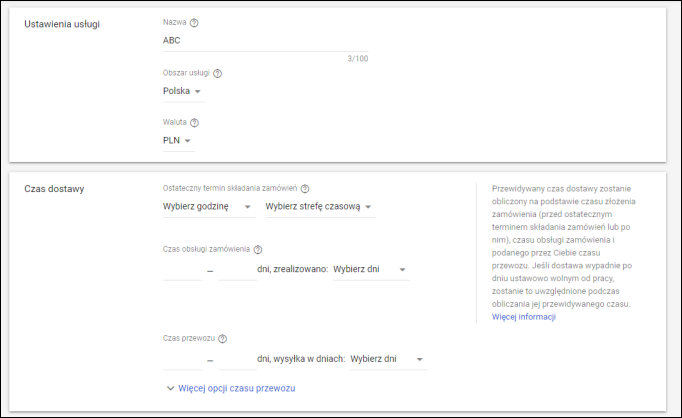Click the Nazwa field containing ABC
The height and width of the screenshot is (418, 682).
(x=264, y=41)
